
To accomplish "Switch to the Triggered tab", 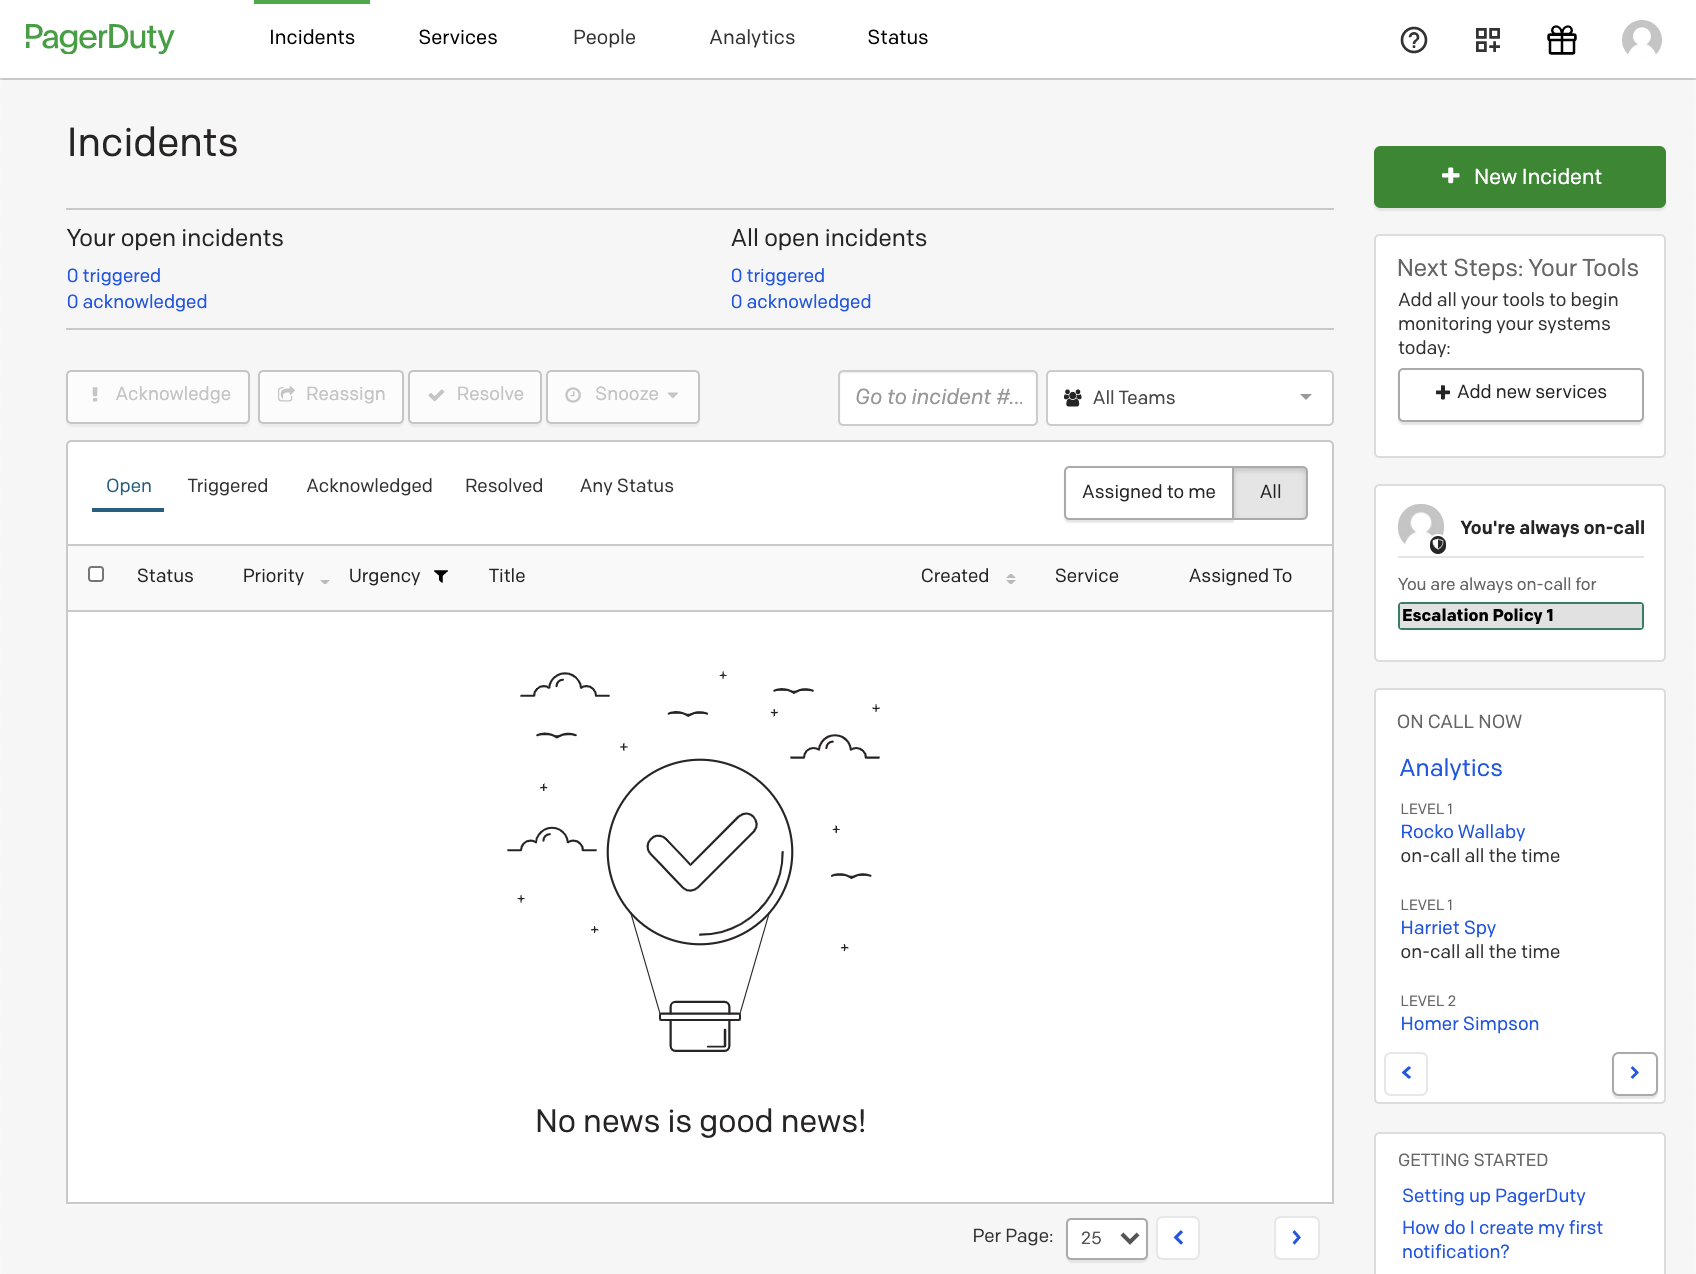I will click(228, 486).
